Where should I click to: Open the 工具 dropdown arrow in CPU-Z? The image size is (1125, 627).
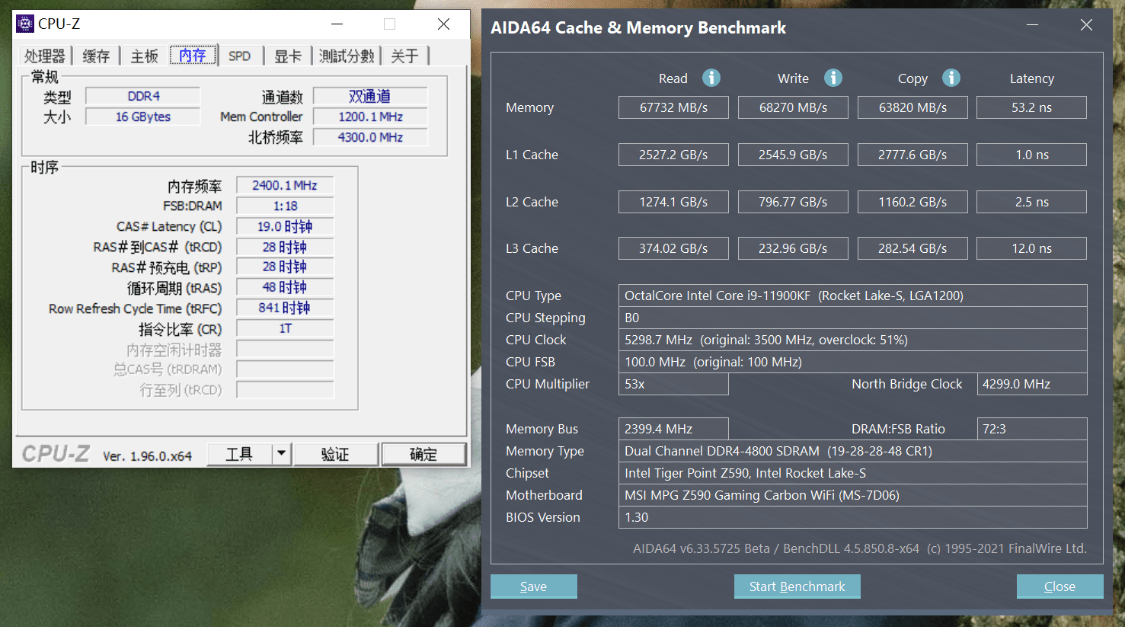281,453
